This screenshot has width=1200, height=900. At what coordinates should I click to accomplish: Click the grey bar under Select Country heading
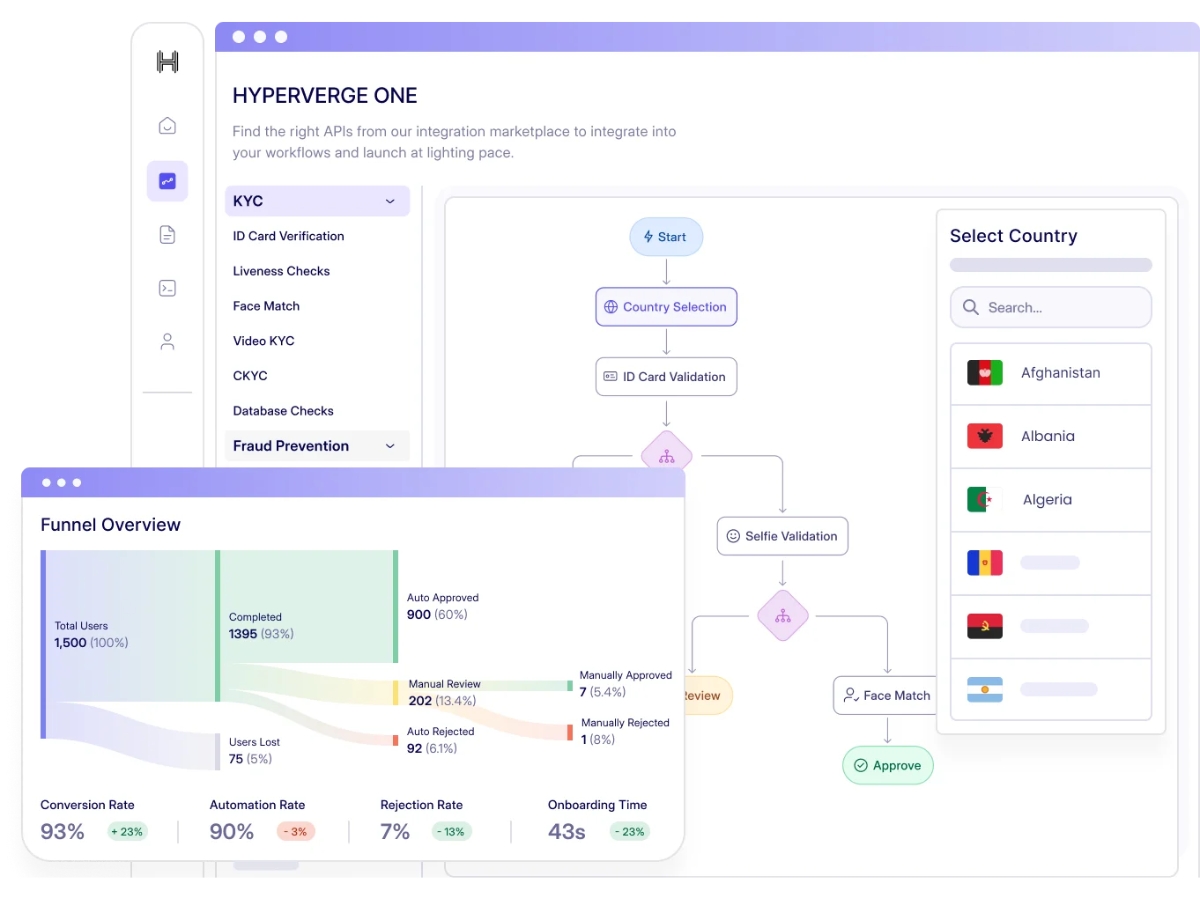point(1051,265)
